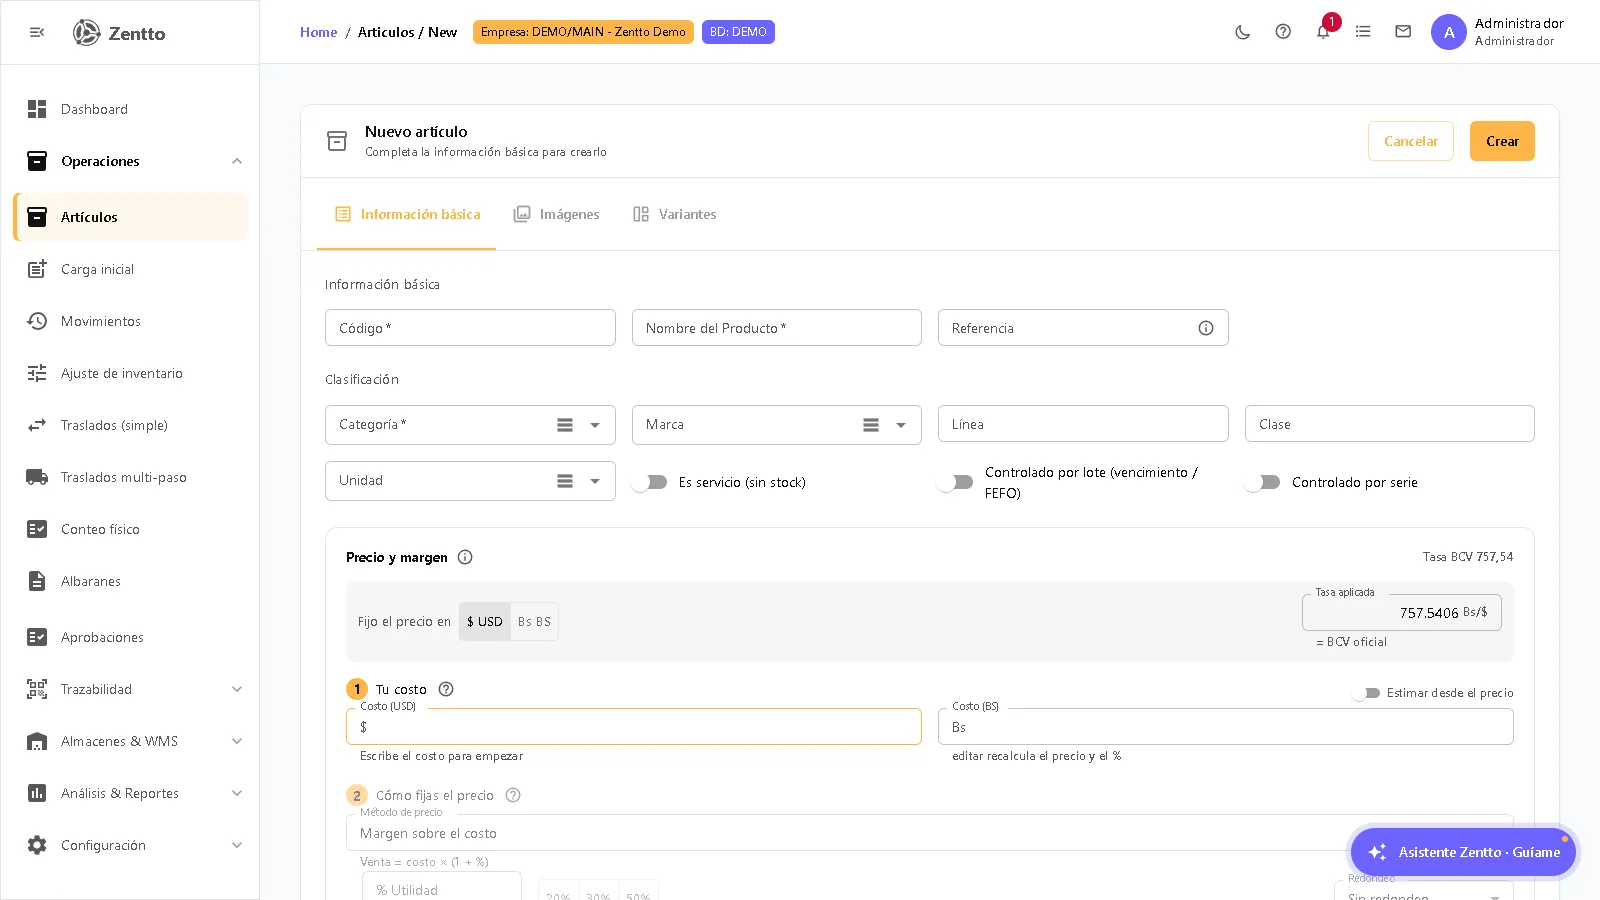Click the Crear button
The width and height of the screenshot is (1600, 900).
(1502, 141)
